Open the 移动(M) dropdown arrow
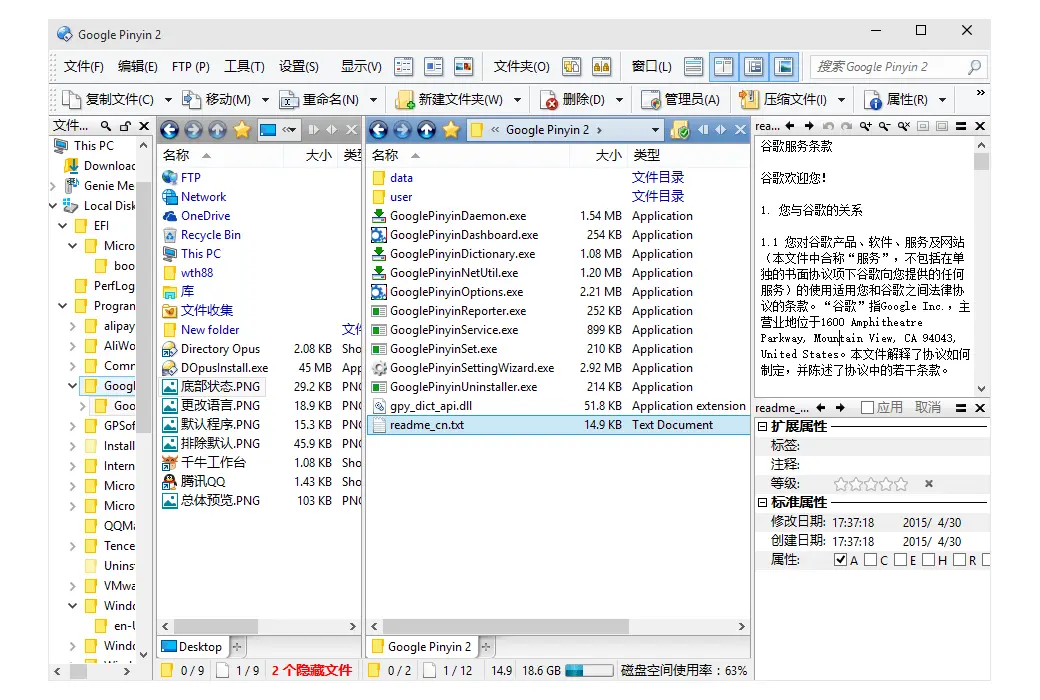The height and width of the screenshot is (700, 1040). coord(265,100)
